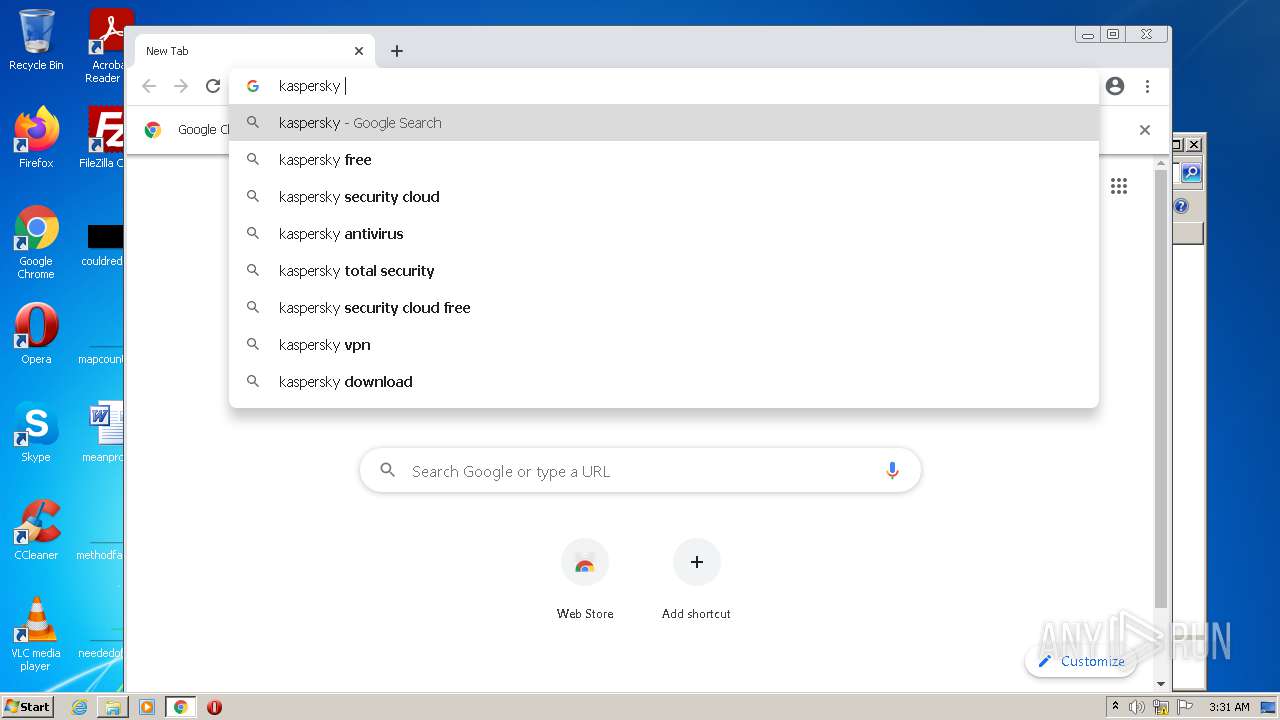Open the Acrobat Reader desktop shortcut
This screenshot has width=1280, height=720.
click(x=106, y=46)
